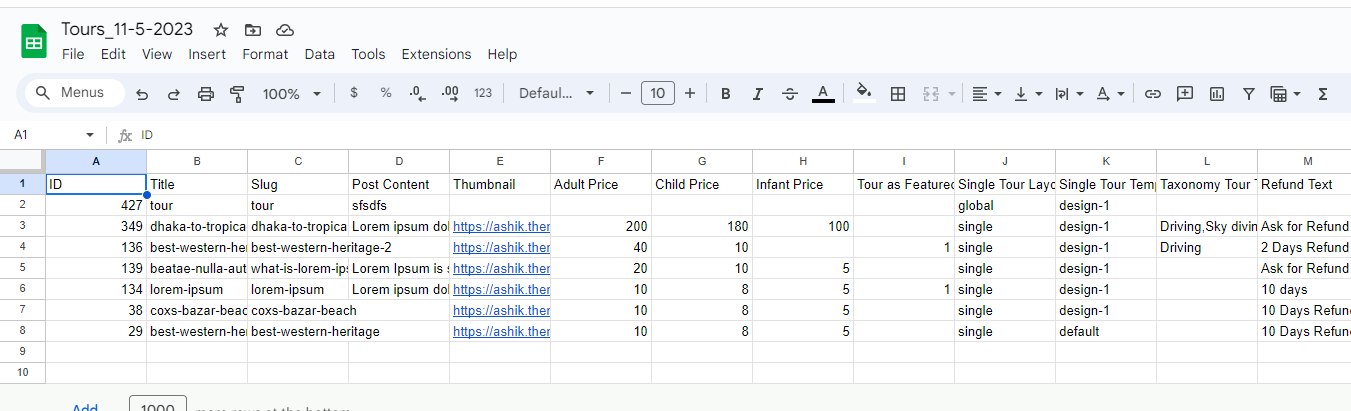1351x411 pixels.
Task: Open the Extensions menu
Action: tap(436, 54)
